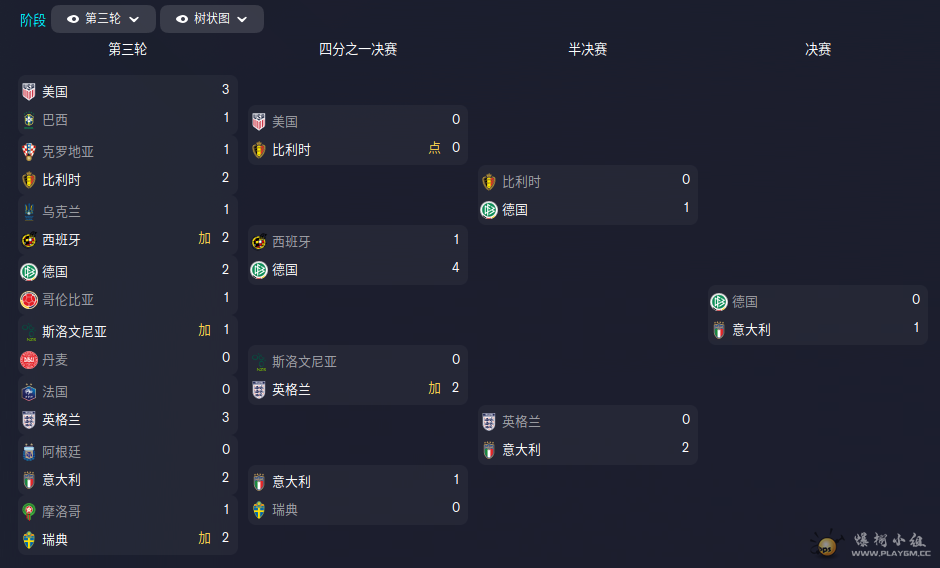Click the USA flag icon in third round
Image resolution: width=940 pixels, height=568 pixels.
pyautogui.click(x=29, y=91)
